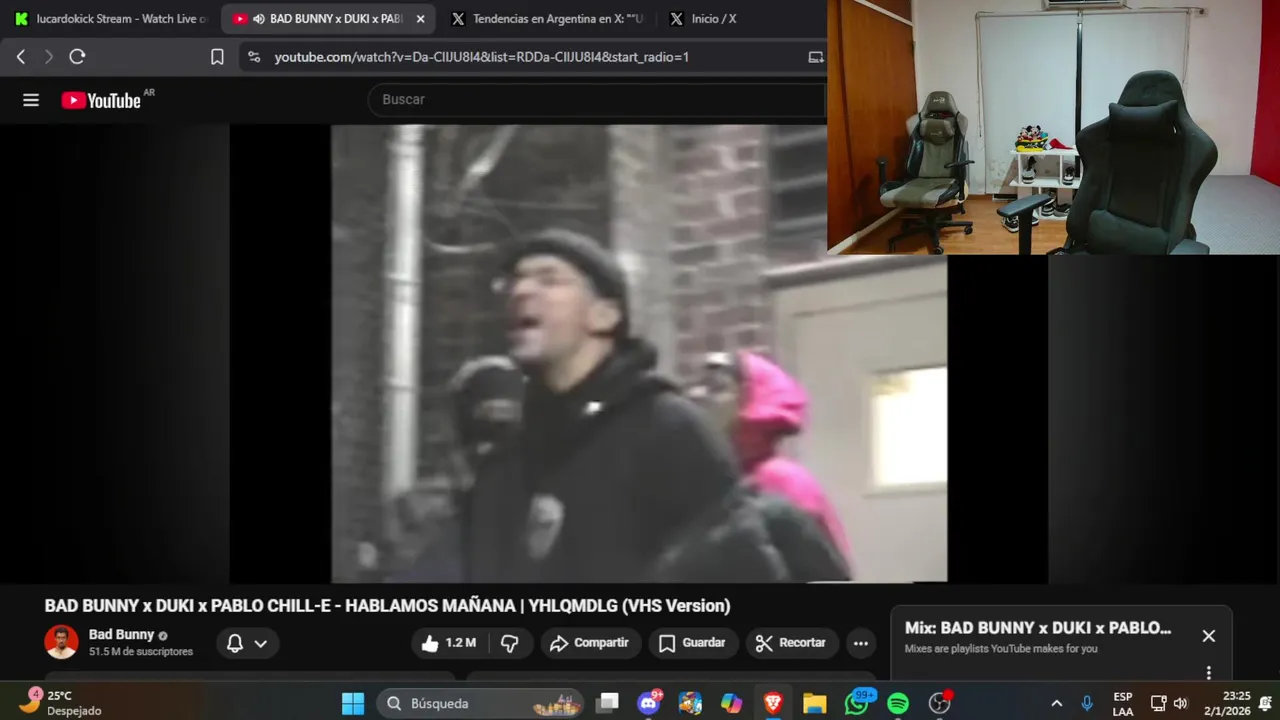The width and height of the screenshot is (1280, 720).
Task: Click the taskbar Búsqueda search box
Action: [x=481, y=703]
